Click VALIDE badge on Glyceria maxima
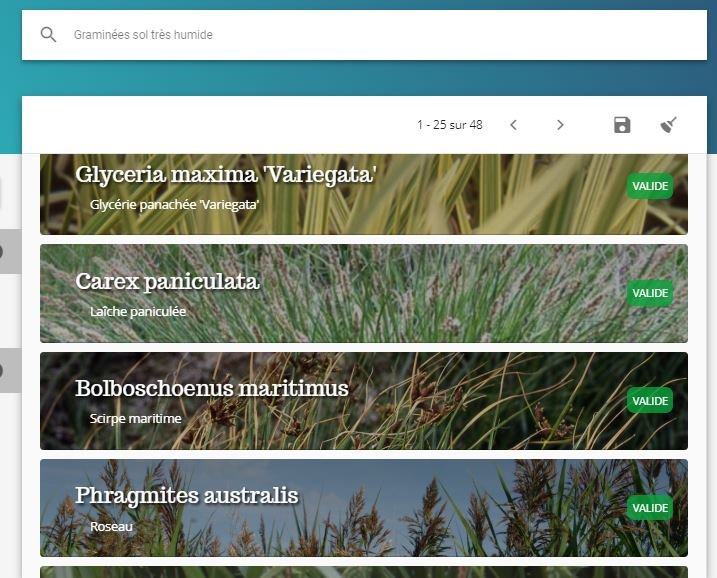Viewport: 717px width, 578px height. click(650, 186)
